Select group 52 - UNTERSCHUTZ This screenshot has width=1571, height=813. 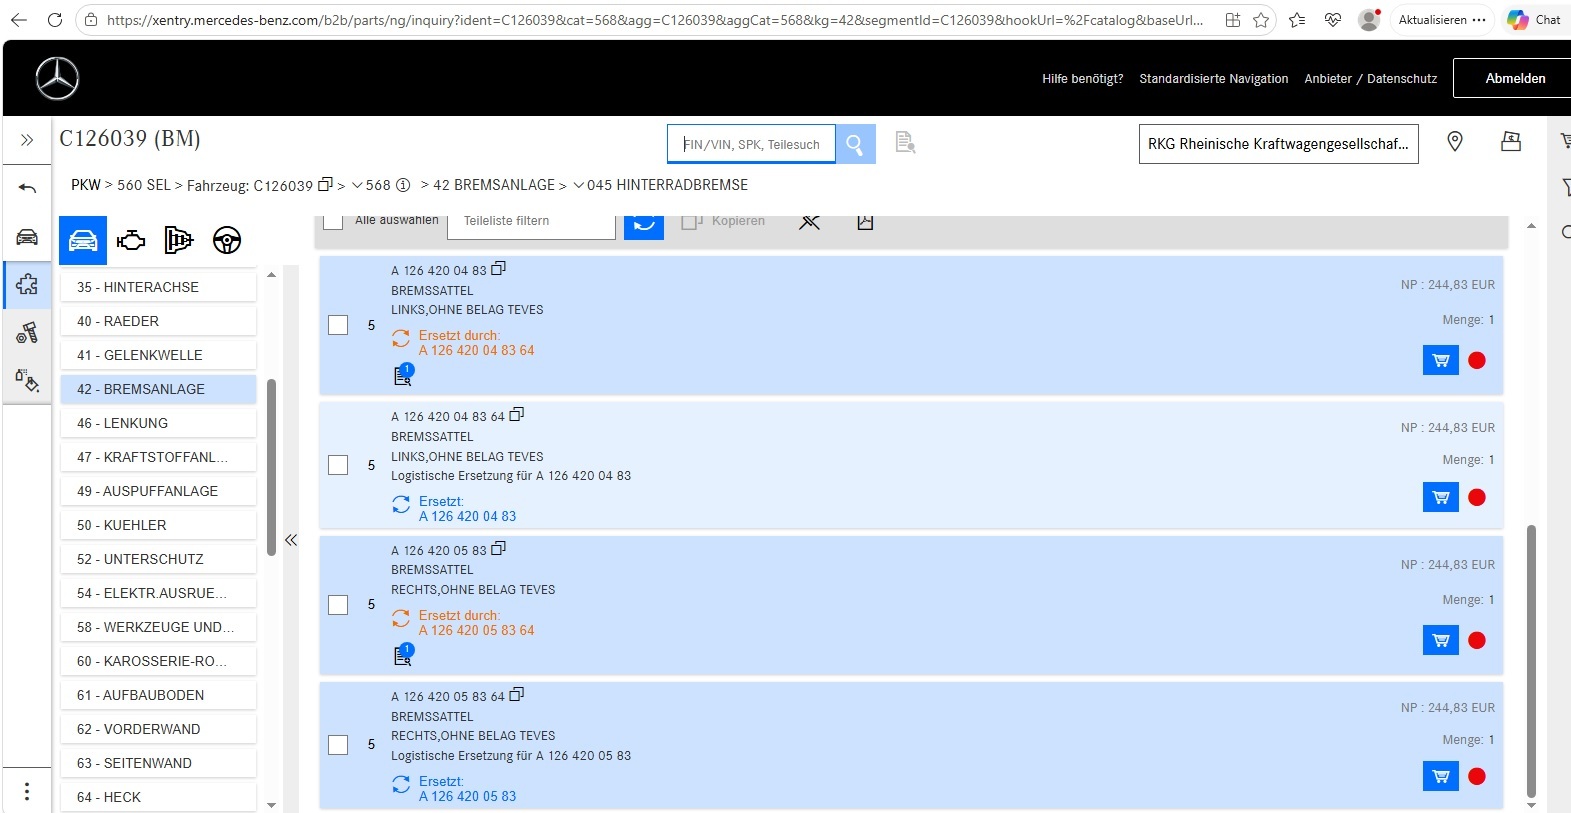158,559
